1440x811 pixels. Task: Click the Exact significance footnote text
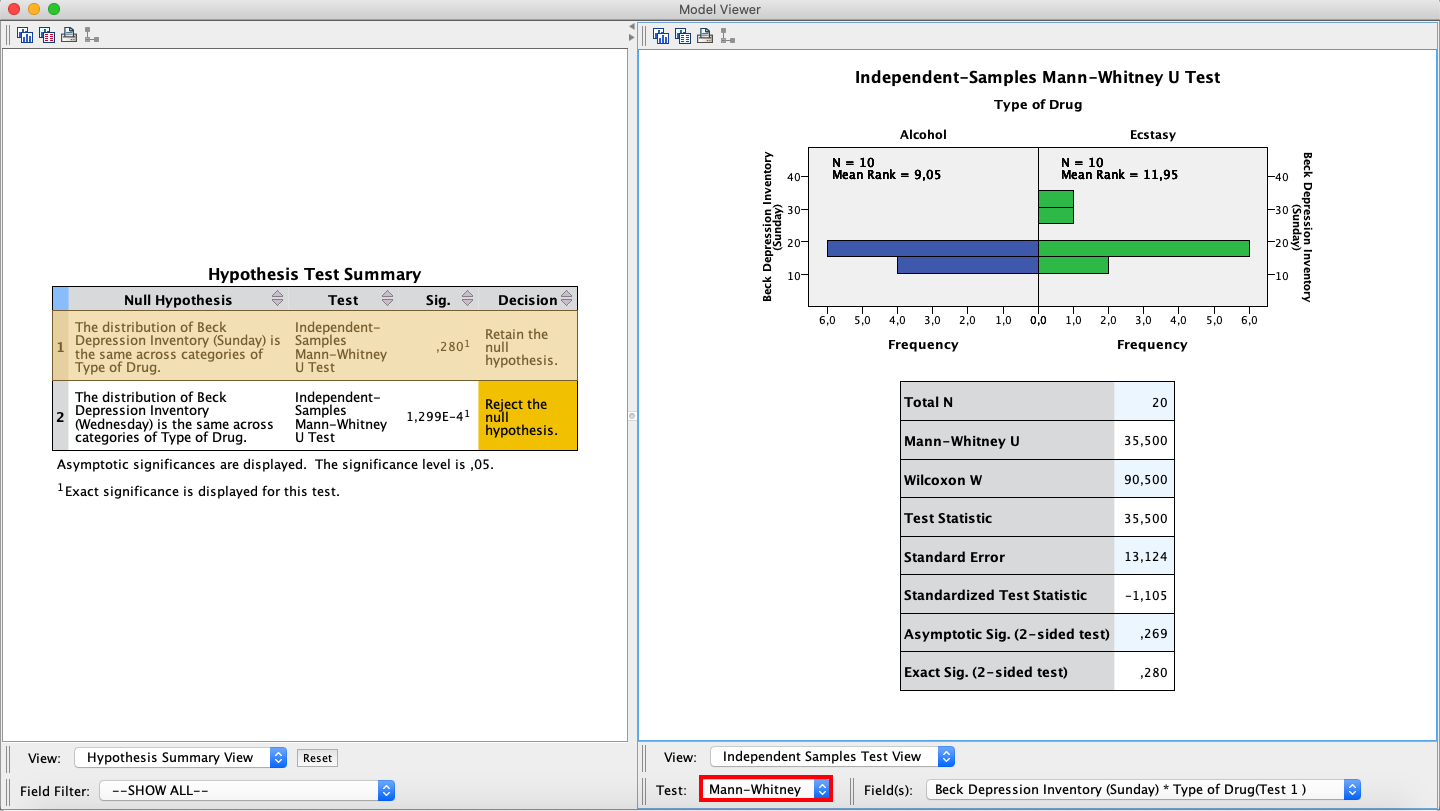(198, 491)
